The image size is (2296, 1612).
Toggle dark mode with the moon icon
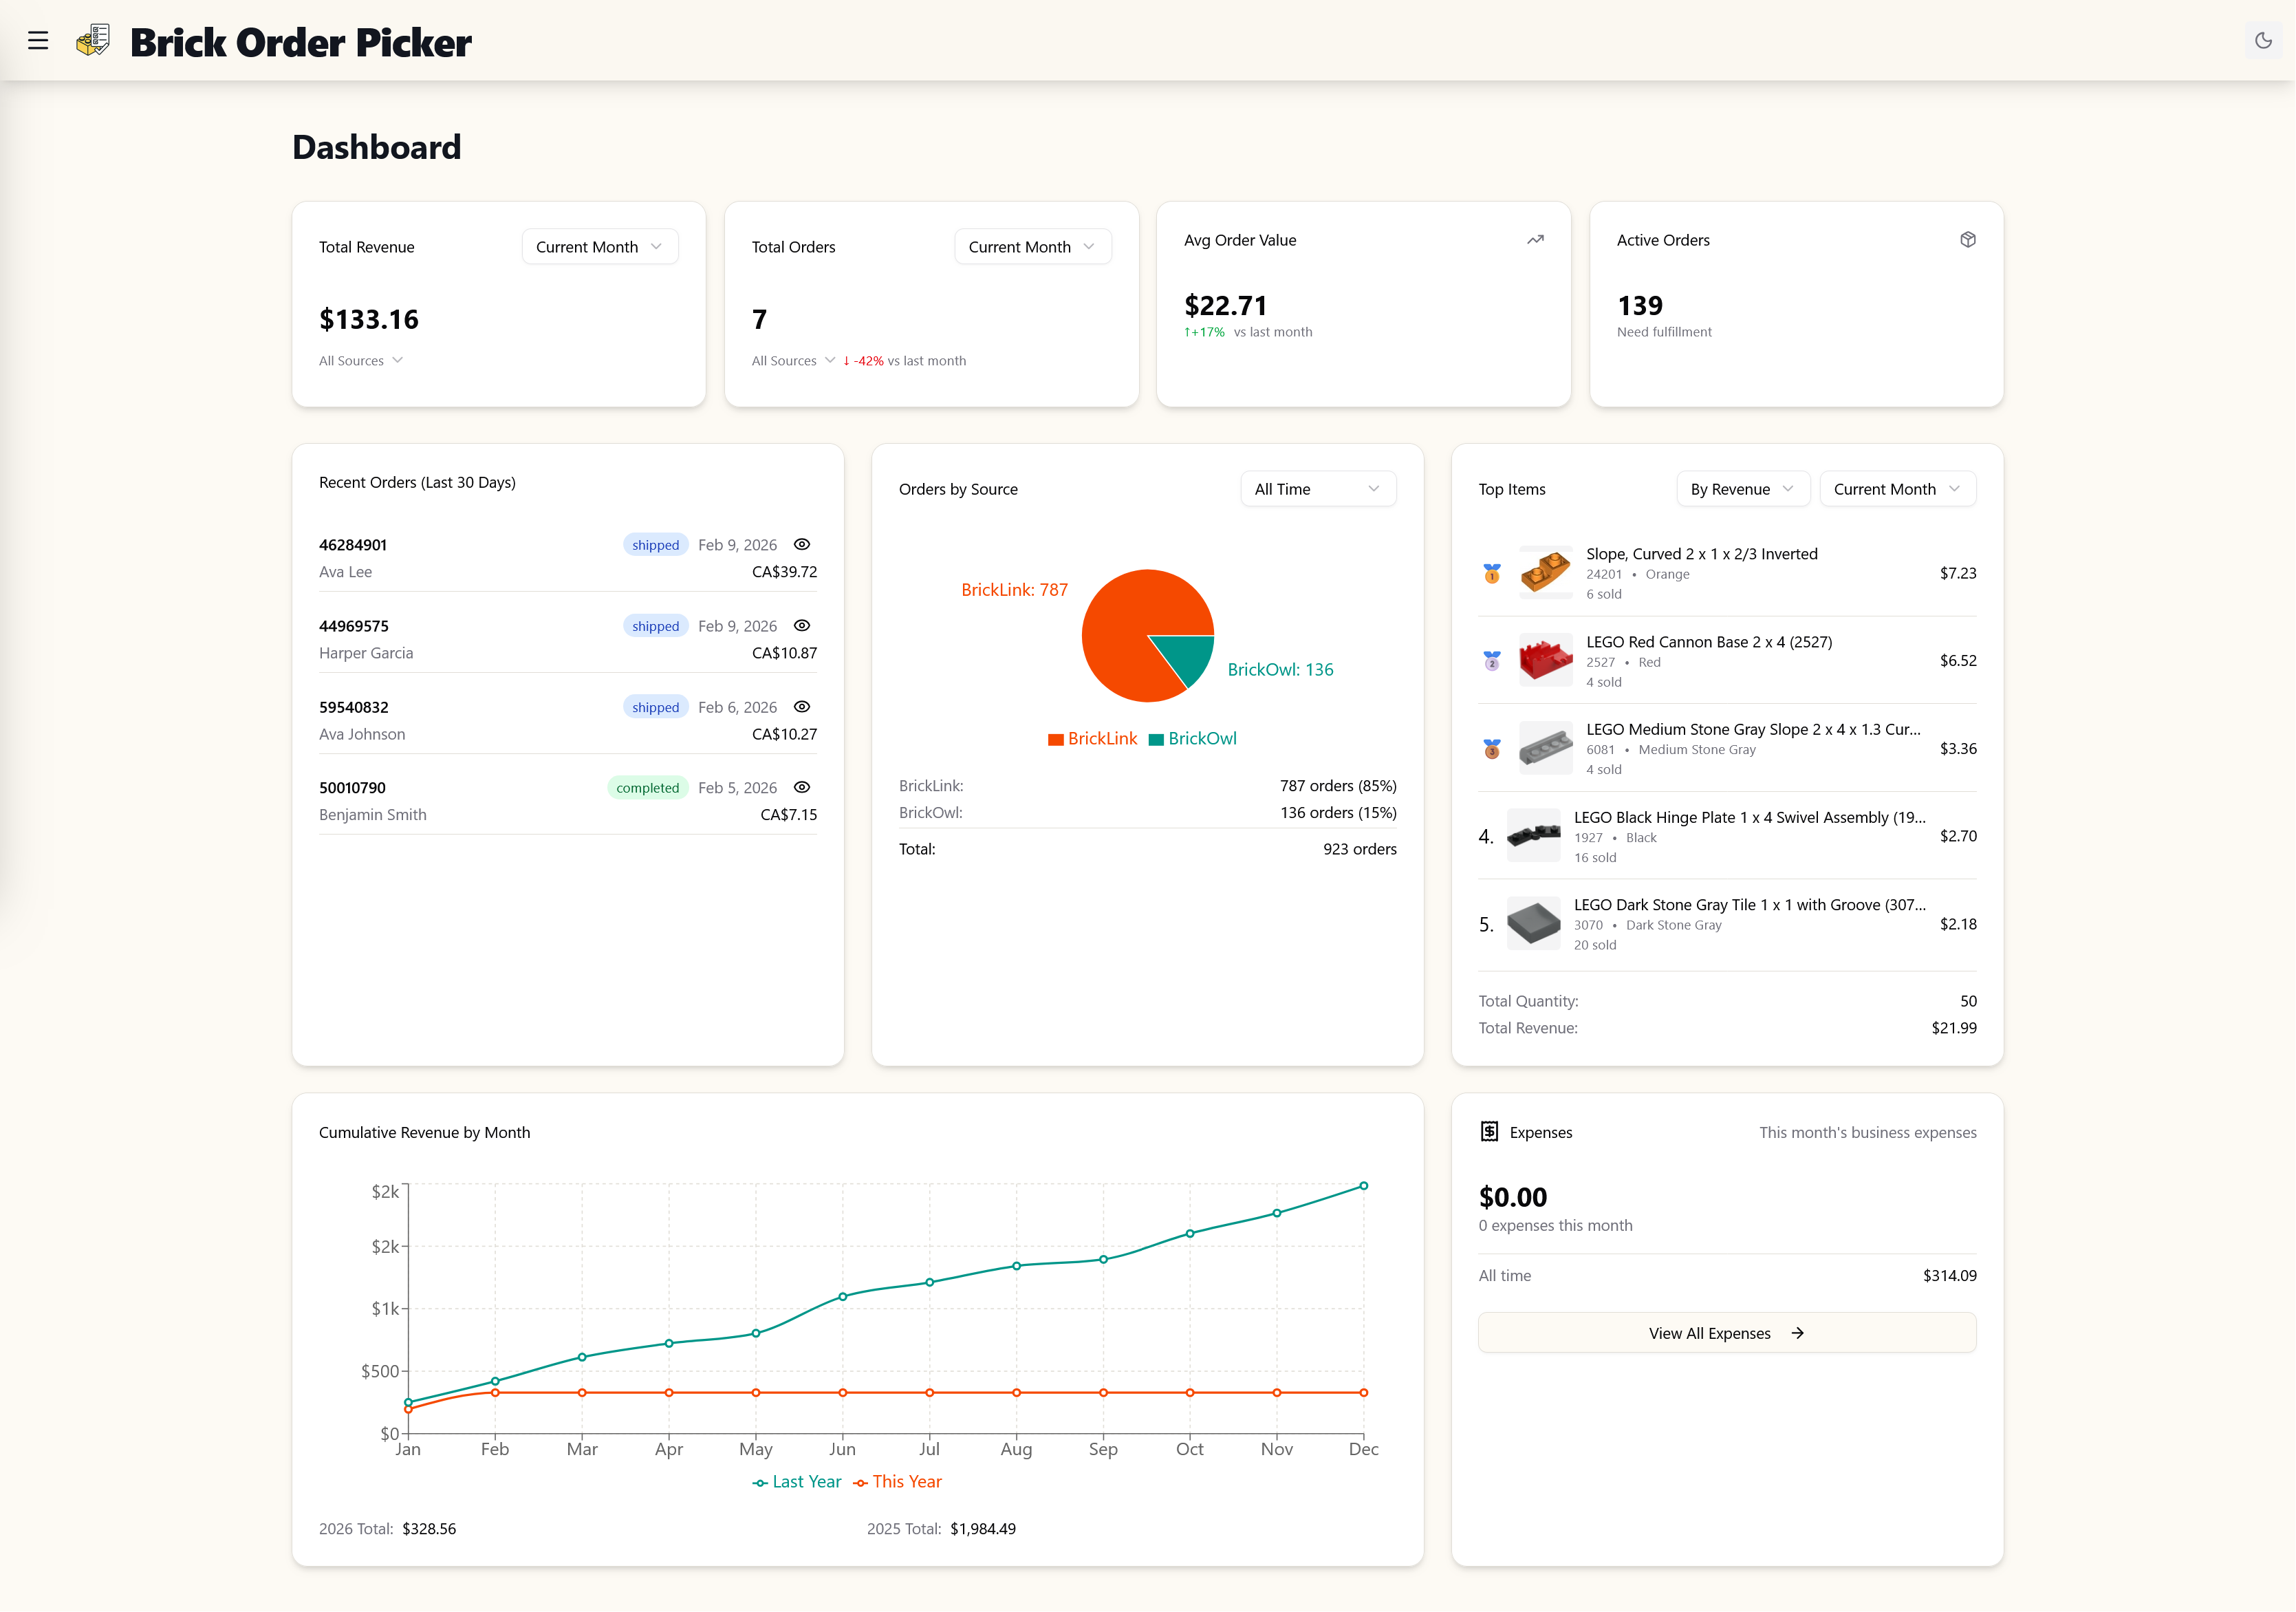pyautogui.click(x=2263, y=41)
